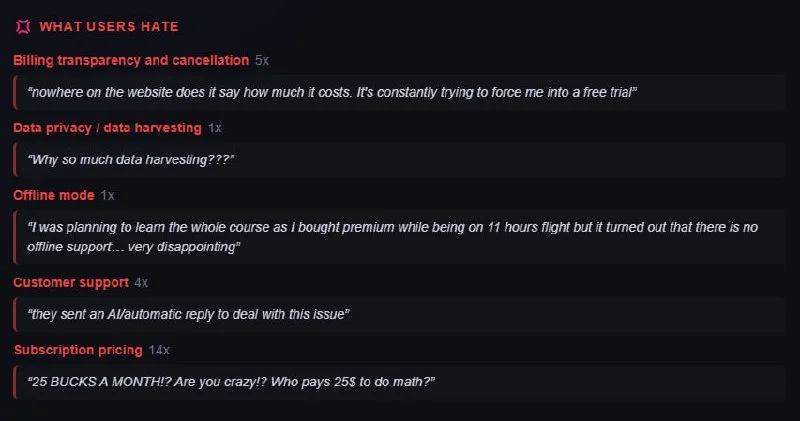This screenshot has height=421, width=800.
Task: Click the red left bar of the pricing quote
Action: (15, 382)
